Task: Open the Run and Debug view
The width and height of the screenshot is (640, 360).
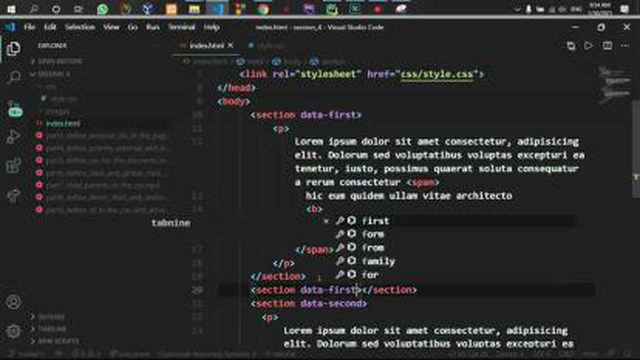Action: point(13,137)
